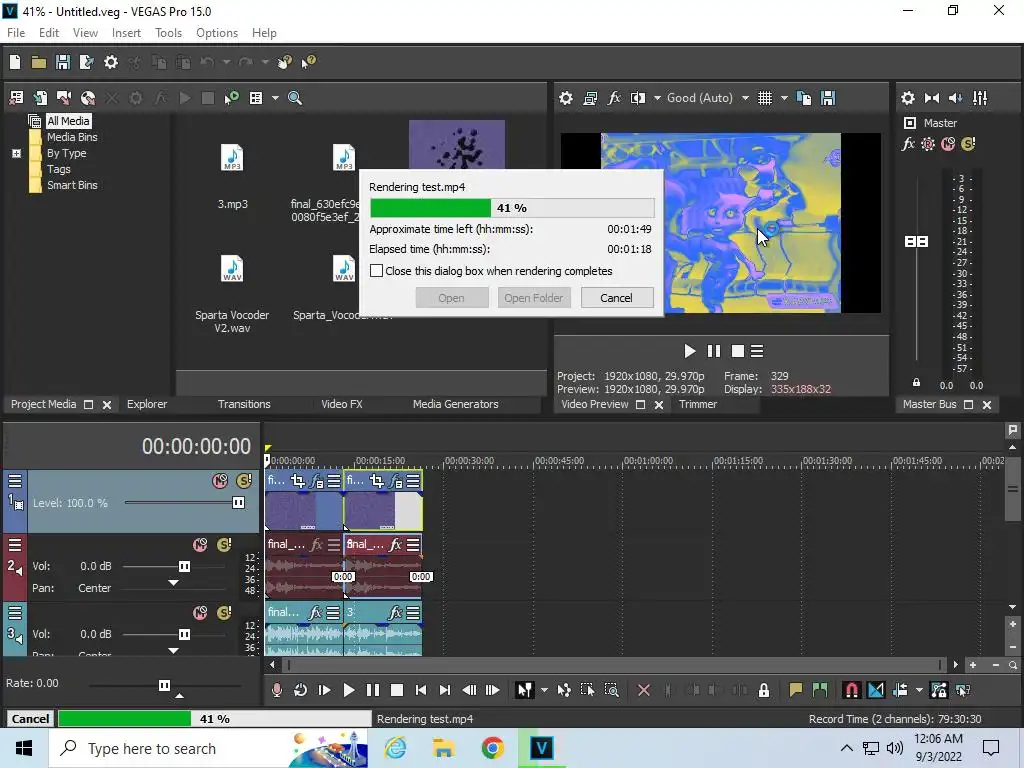The width and height of the screenshot is (1024, 768).
Task: Click Cancel button in the bottom status bar
Action: [x=30, y=719]
